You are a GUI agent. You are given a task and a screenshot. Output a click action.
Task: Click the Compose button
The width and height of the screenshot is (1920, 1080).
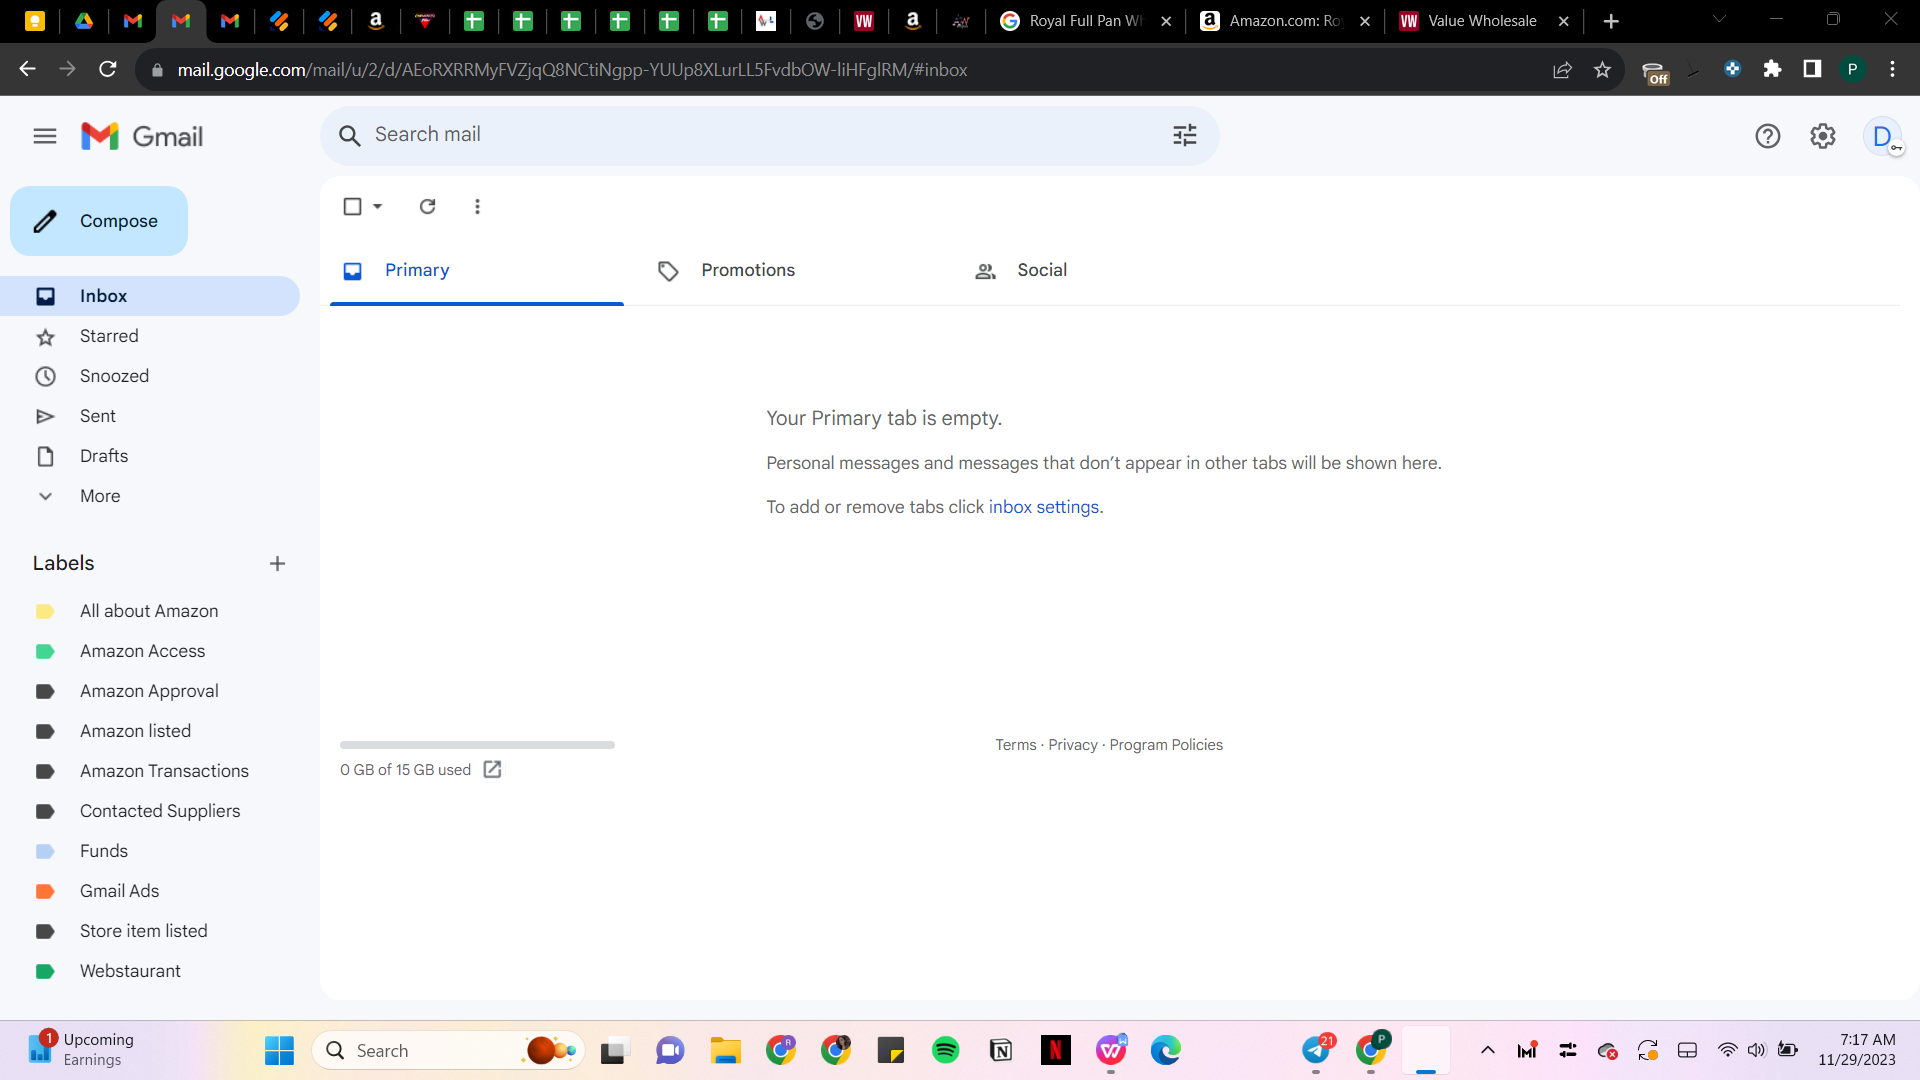click(99, 221)
